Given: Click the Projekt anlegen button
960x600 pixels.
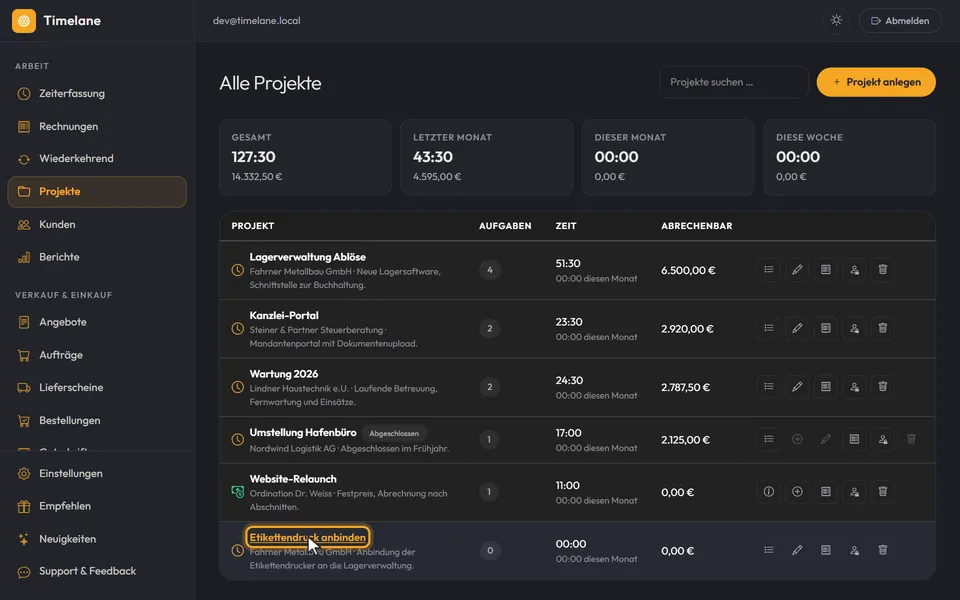Looking at the screenshot, I should (876, 82).
